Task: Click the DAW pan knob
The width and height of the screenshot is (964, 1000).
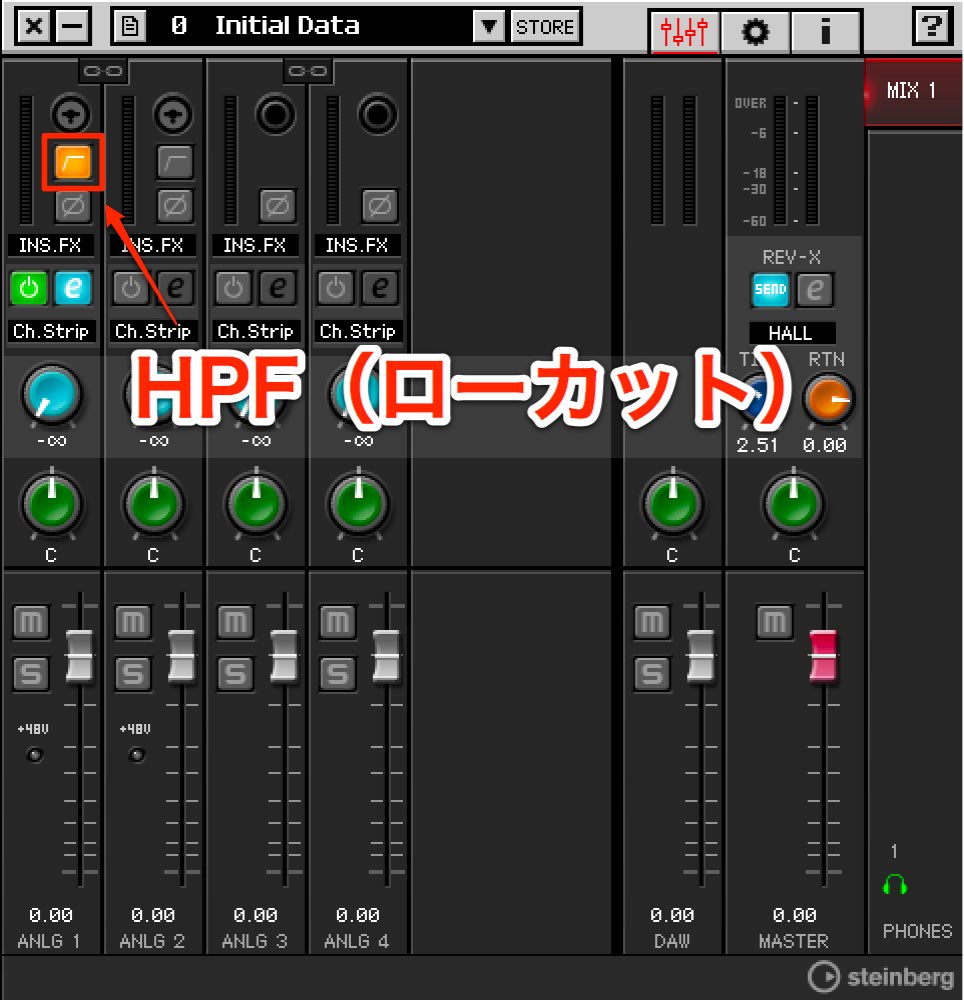Action: 673,504
